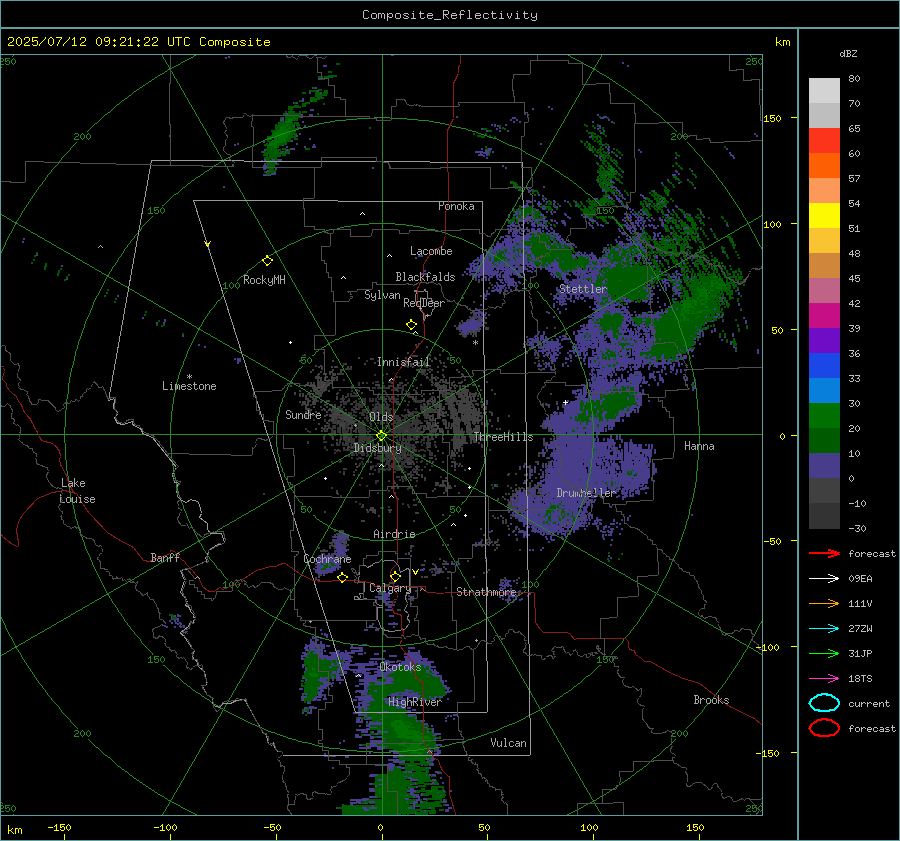
Task: Click the cyan current ellipse icon
Action: pyautogui.click(x=824, y=703)
